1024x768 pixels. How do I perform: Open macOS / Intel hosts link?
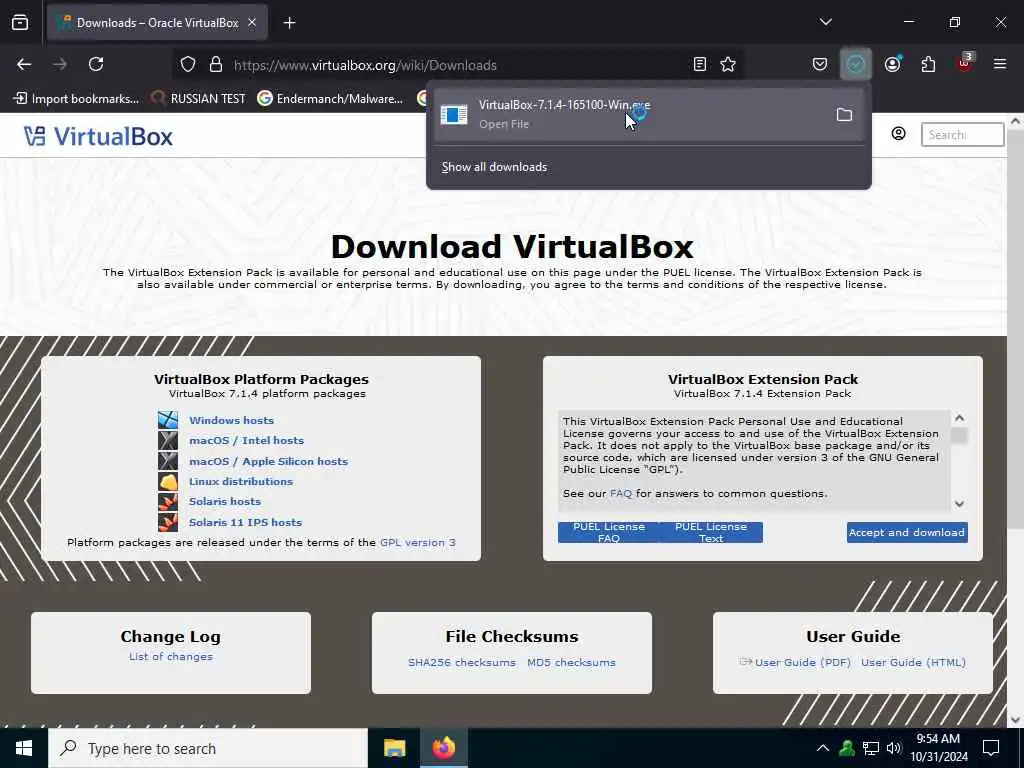click(246, 441)
